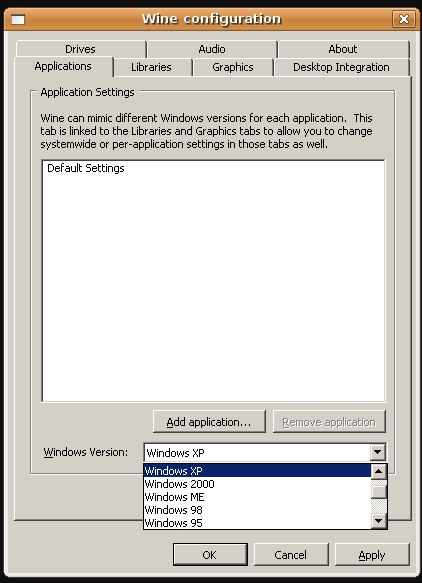Click the Cancel button
Screen dimensions: 422x583
pos(291,555)
